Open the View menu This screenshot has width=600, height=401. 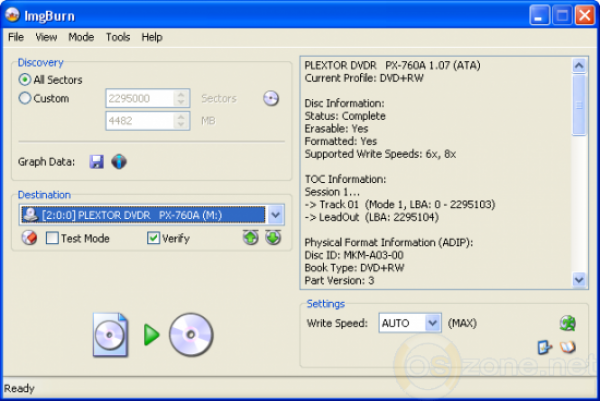(46, 37)
